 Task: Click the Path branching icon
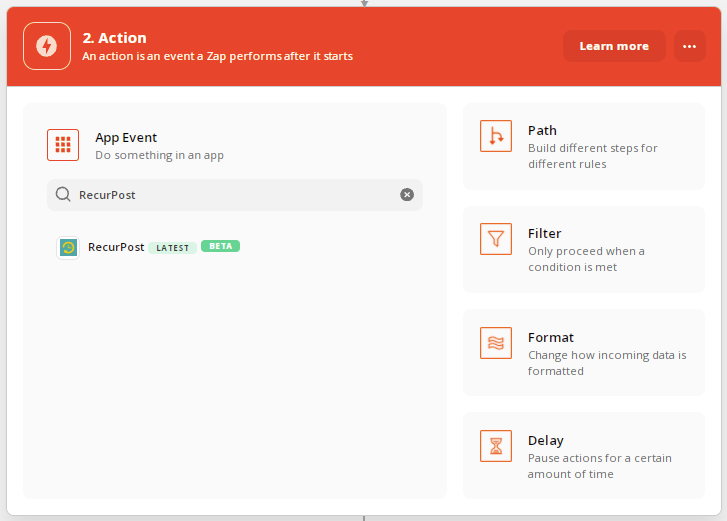click(496, 136)
